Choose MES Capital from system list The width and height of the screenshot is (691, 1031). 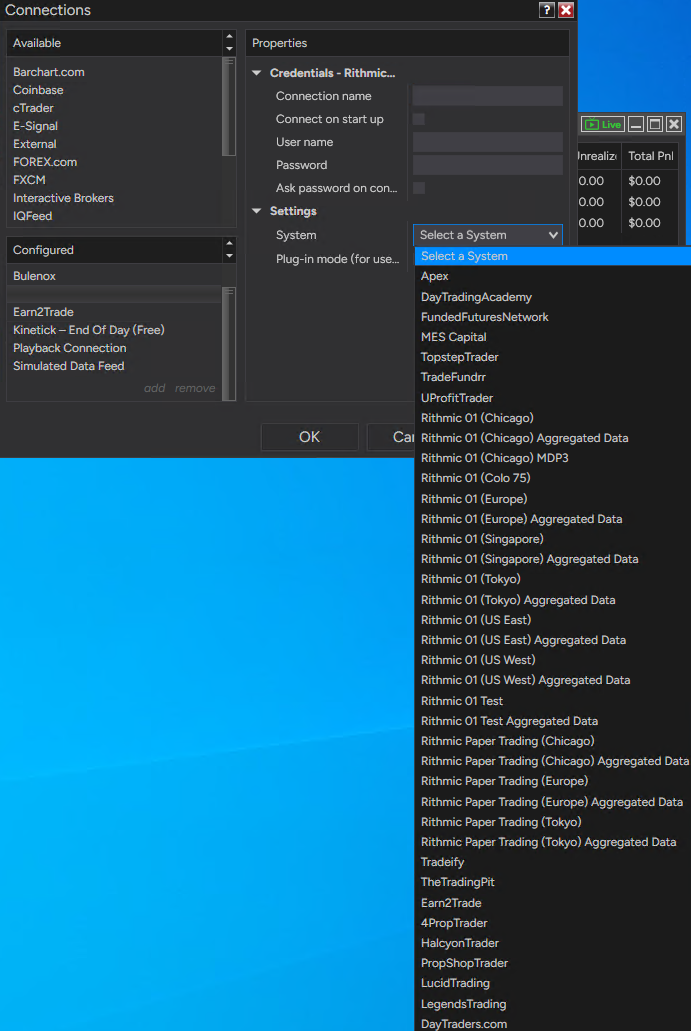point(454,337)
